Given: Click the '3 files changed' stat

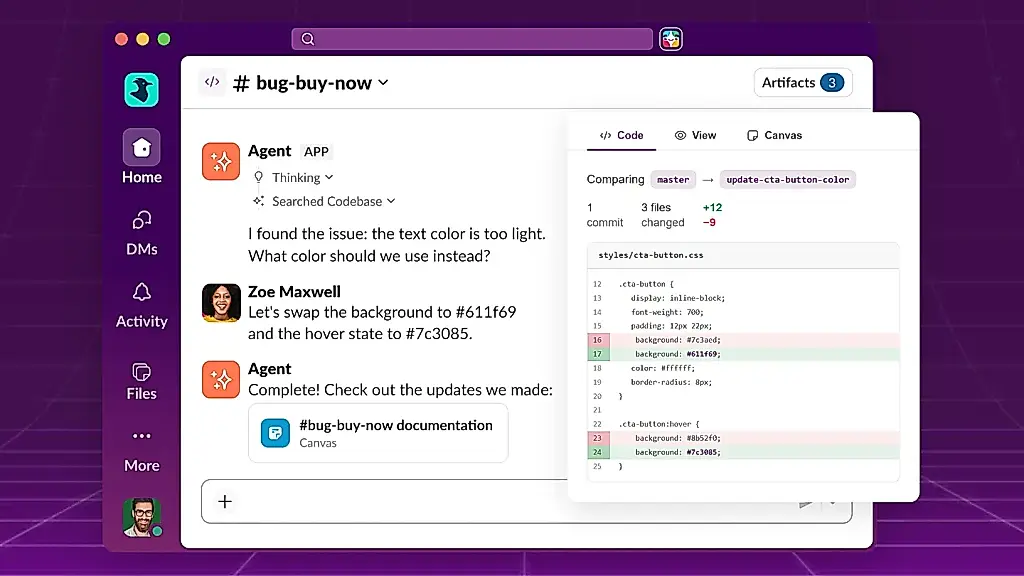Looking at the screenshot, I should coord(662,215).
